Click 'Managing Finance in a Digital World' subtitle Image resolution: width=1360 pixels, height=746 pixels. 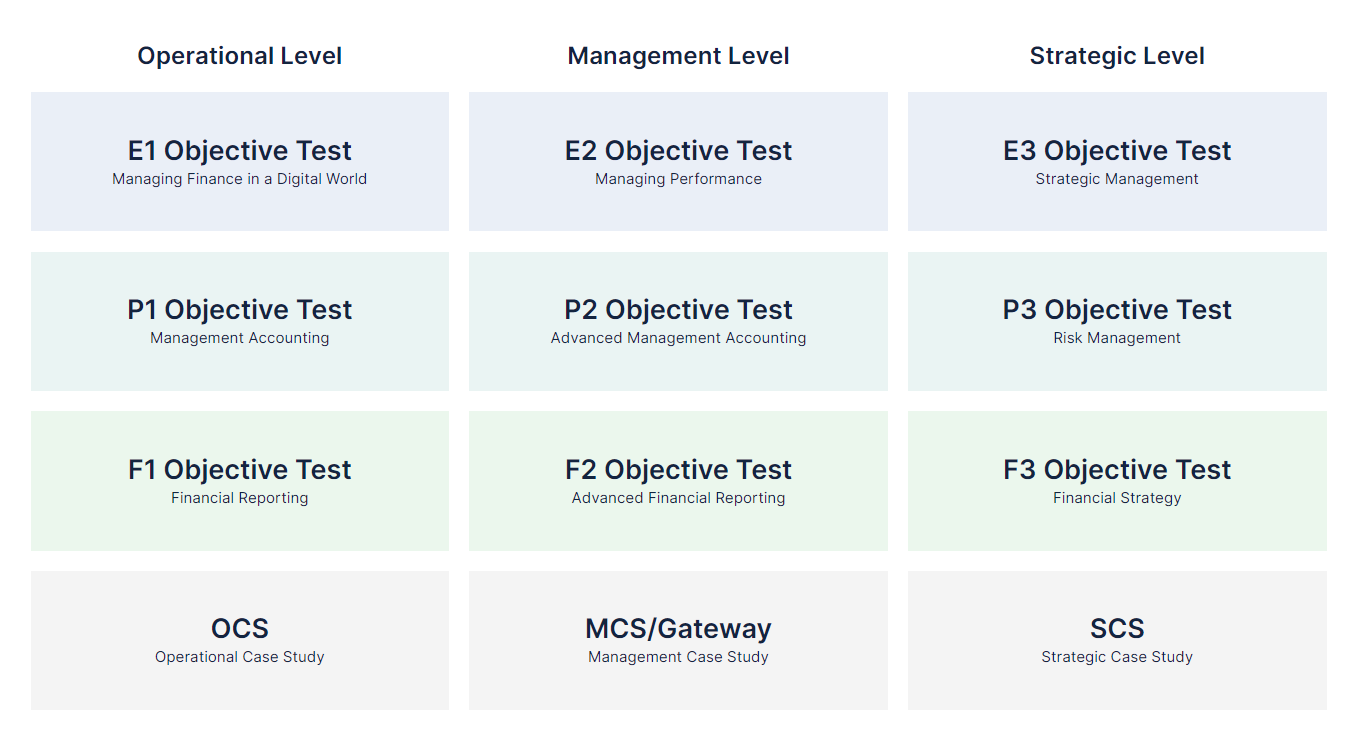[240, 179]
